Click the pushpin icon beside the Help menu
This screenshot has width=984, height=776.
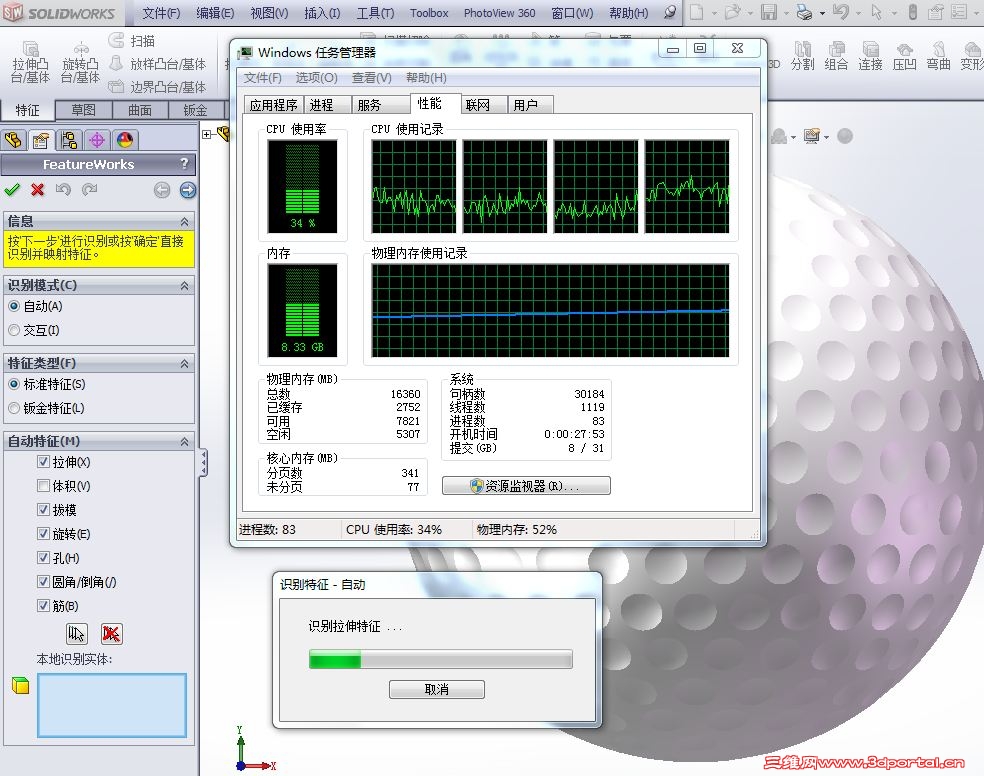click(x=670, y=12)
